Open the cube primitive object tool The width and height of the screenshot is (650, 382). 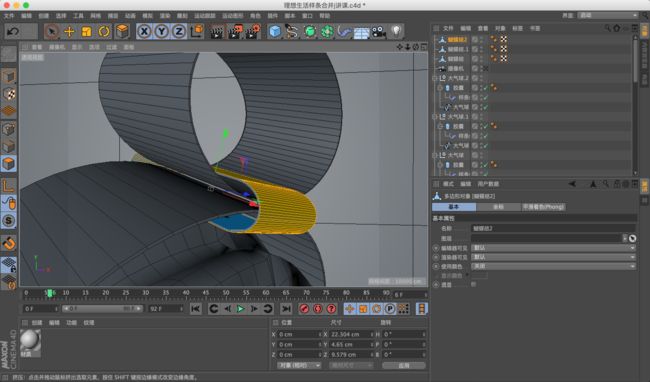point(274,31)
